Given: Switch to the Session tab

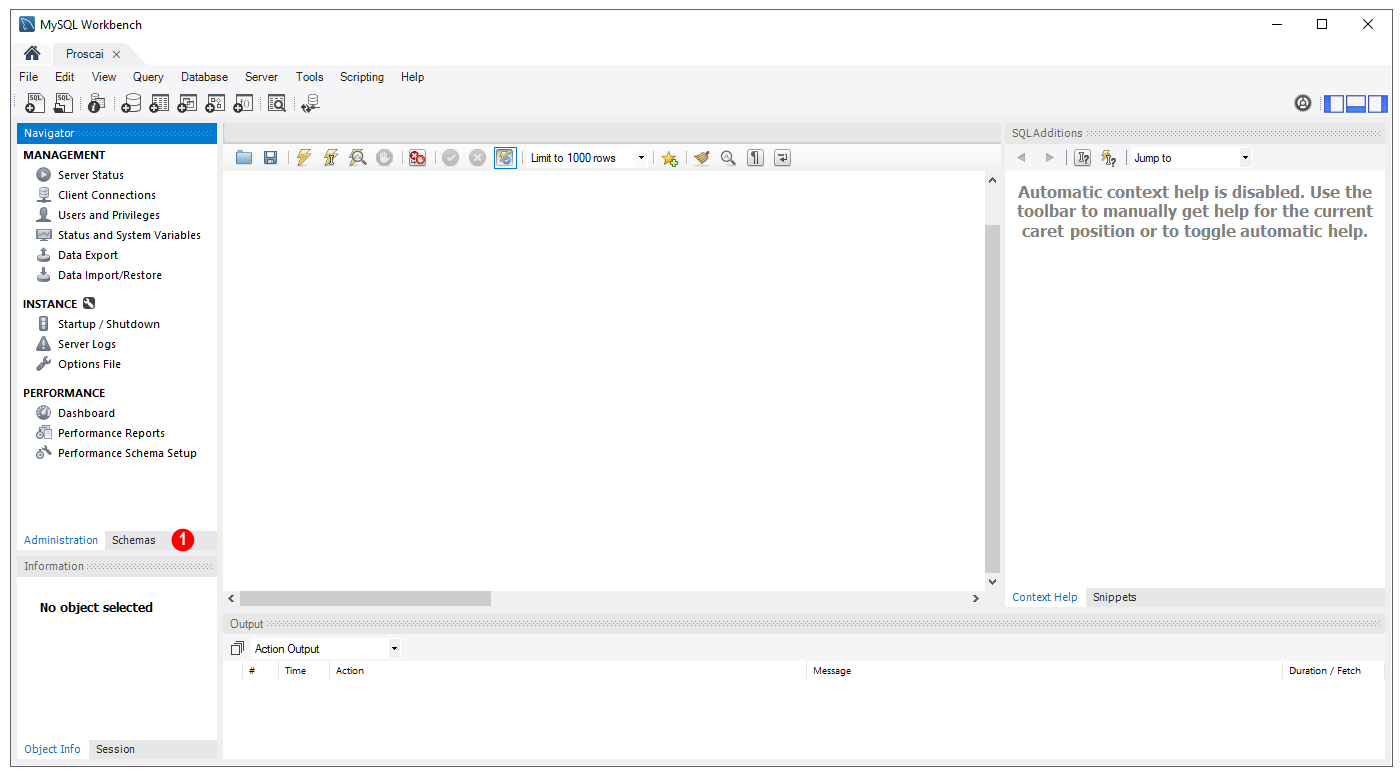Looking at the screenshot, I should [x=115, y=749].
